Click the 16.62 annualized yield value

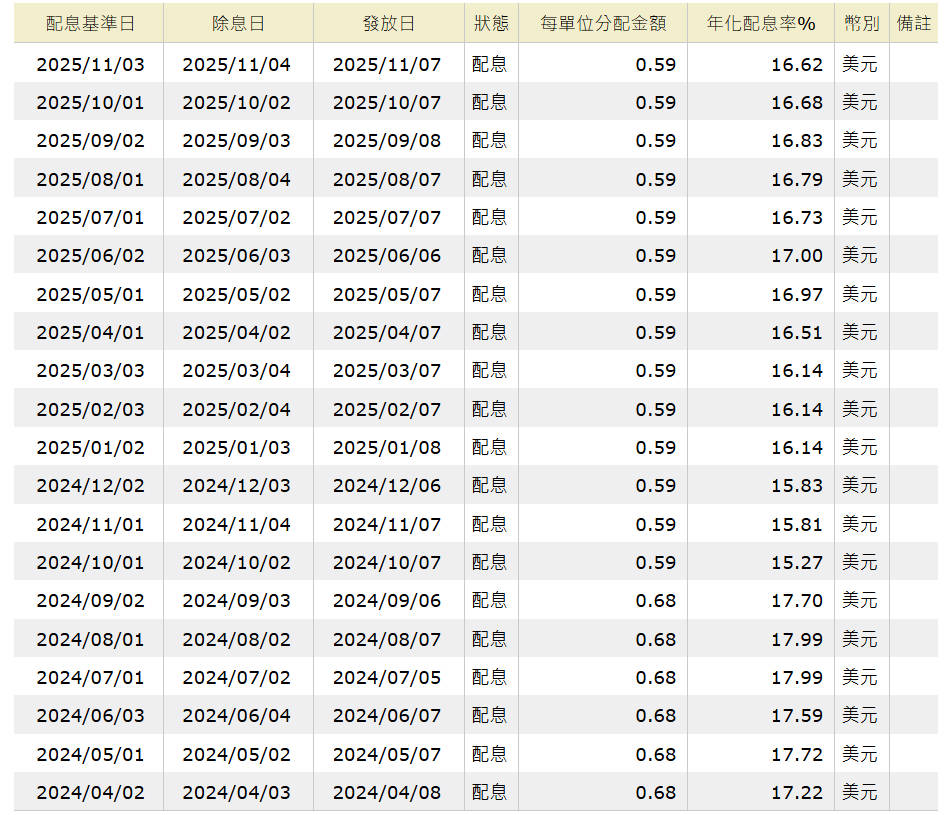(796, 65)
